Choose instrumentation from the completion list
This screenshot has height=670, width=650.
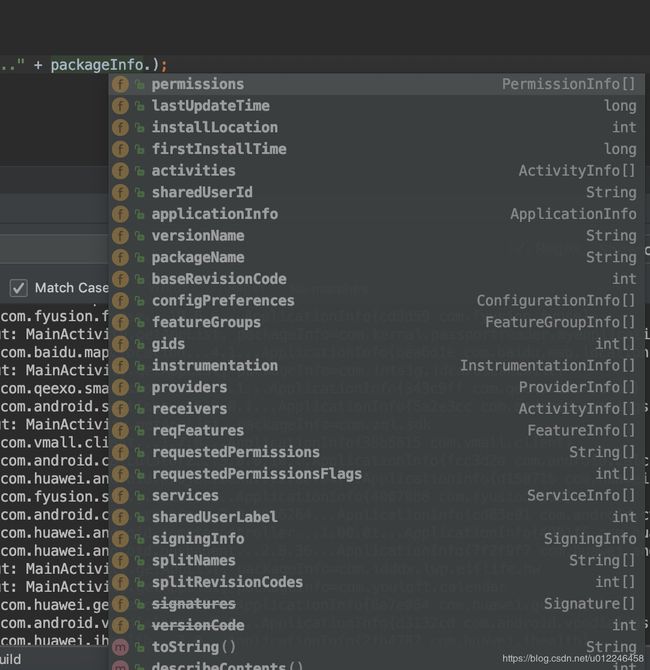(376, 366)
